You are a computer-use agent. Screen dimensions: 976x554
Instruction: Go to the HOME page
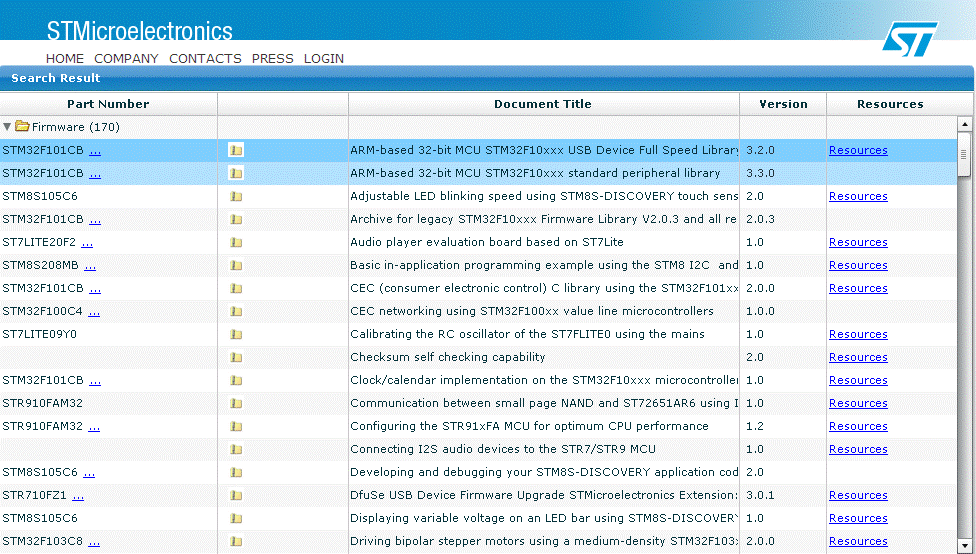65,59
